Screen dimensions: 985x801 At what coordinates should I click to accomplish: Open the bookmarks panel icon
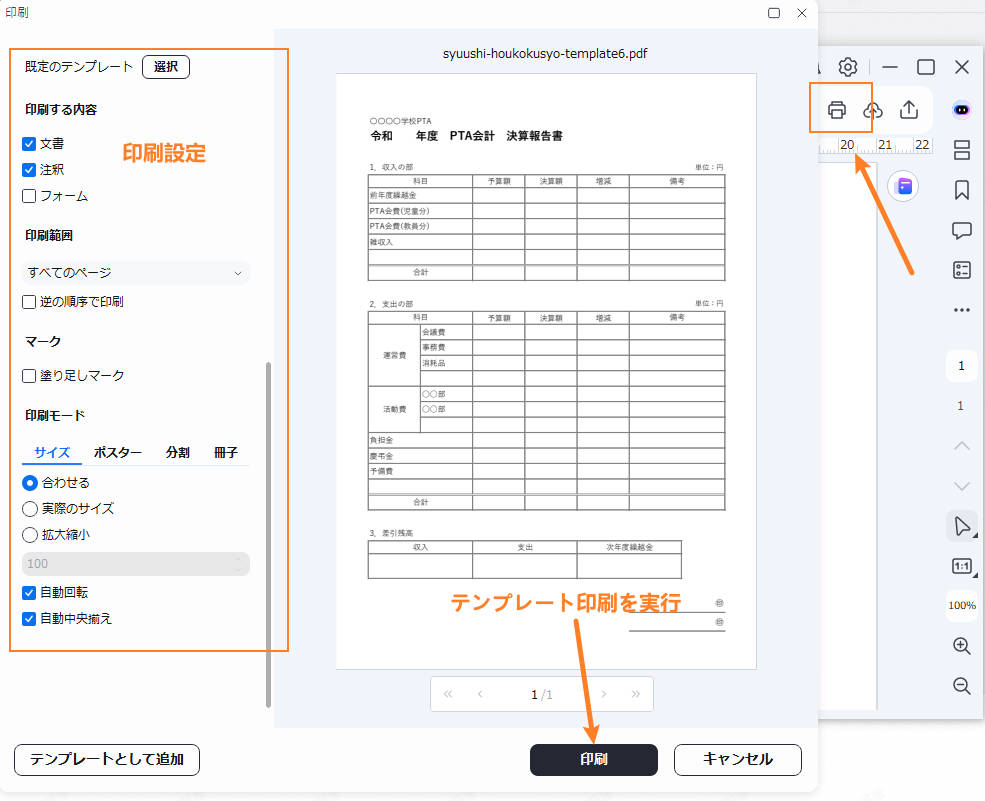point(961,189)
